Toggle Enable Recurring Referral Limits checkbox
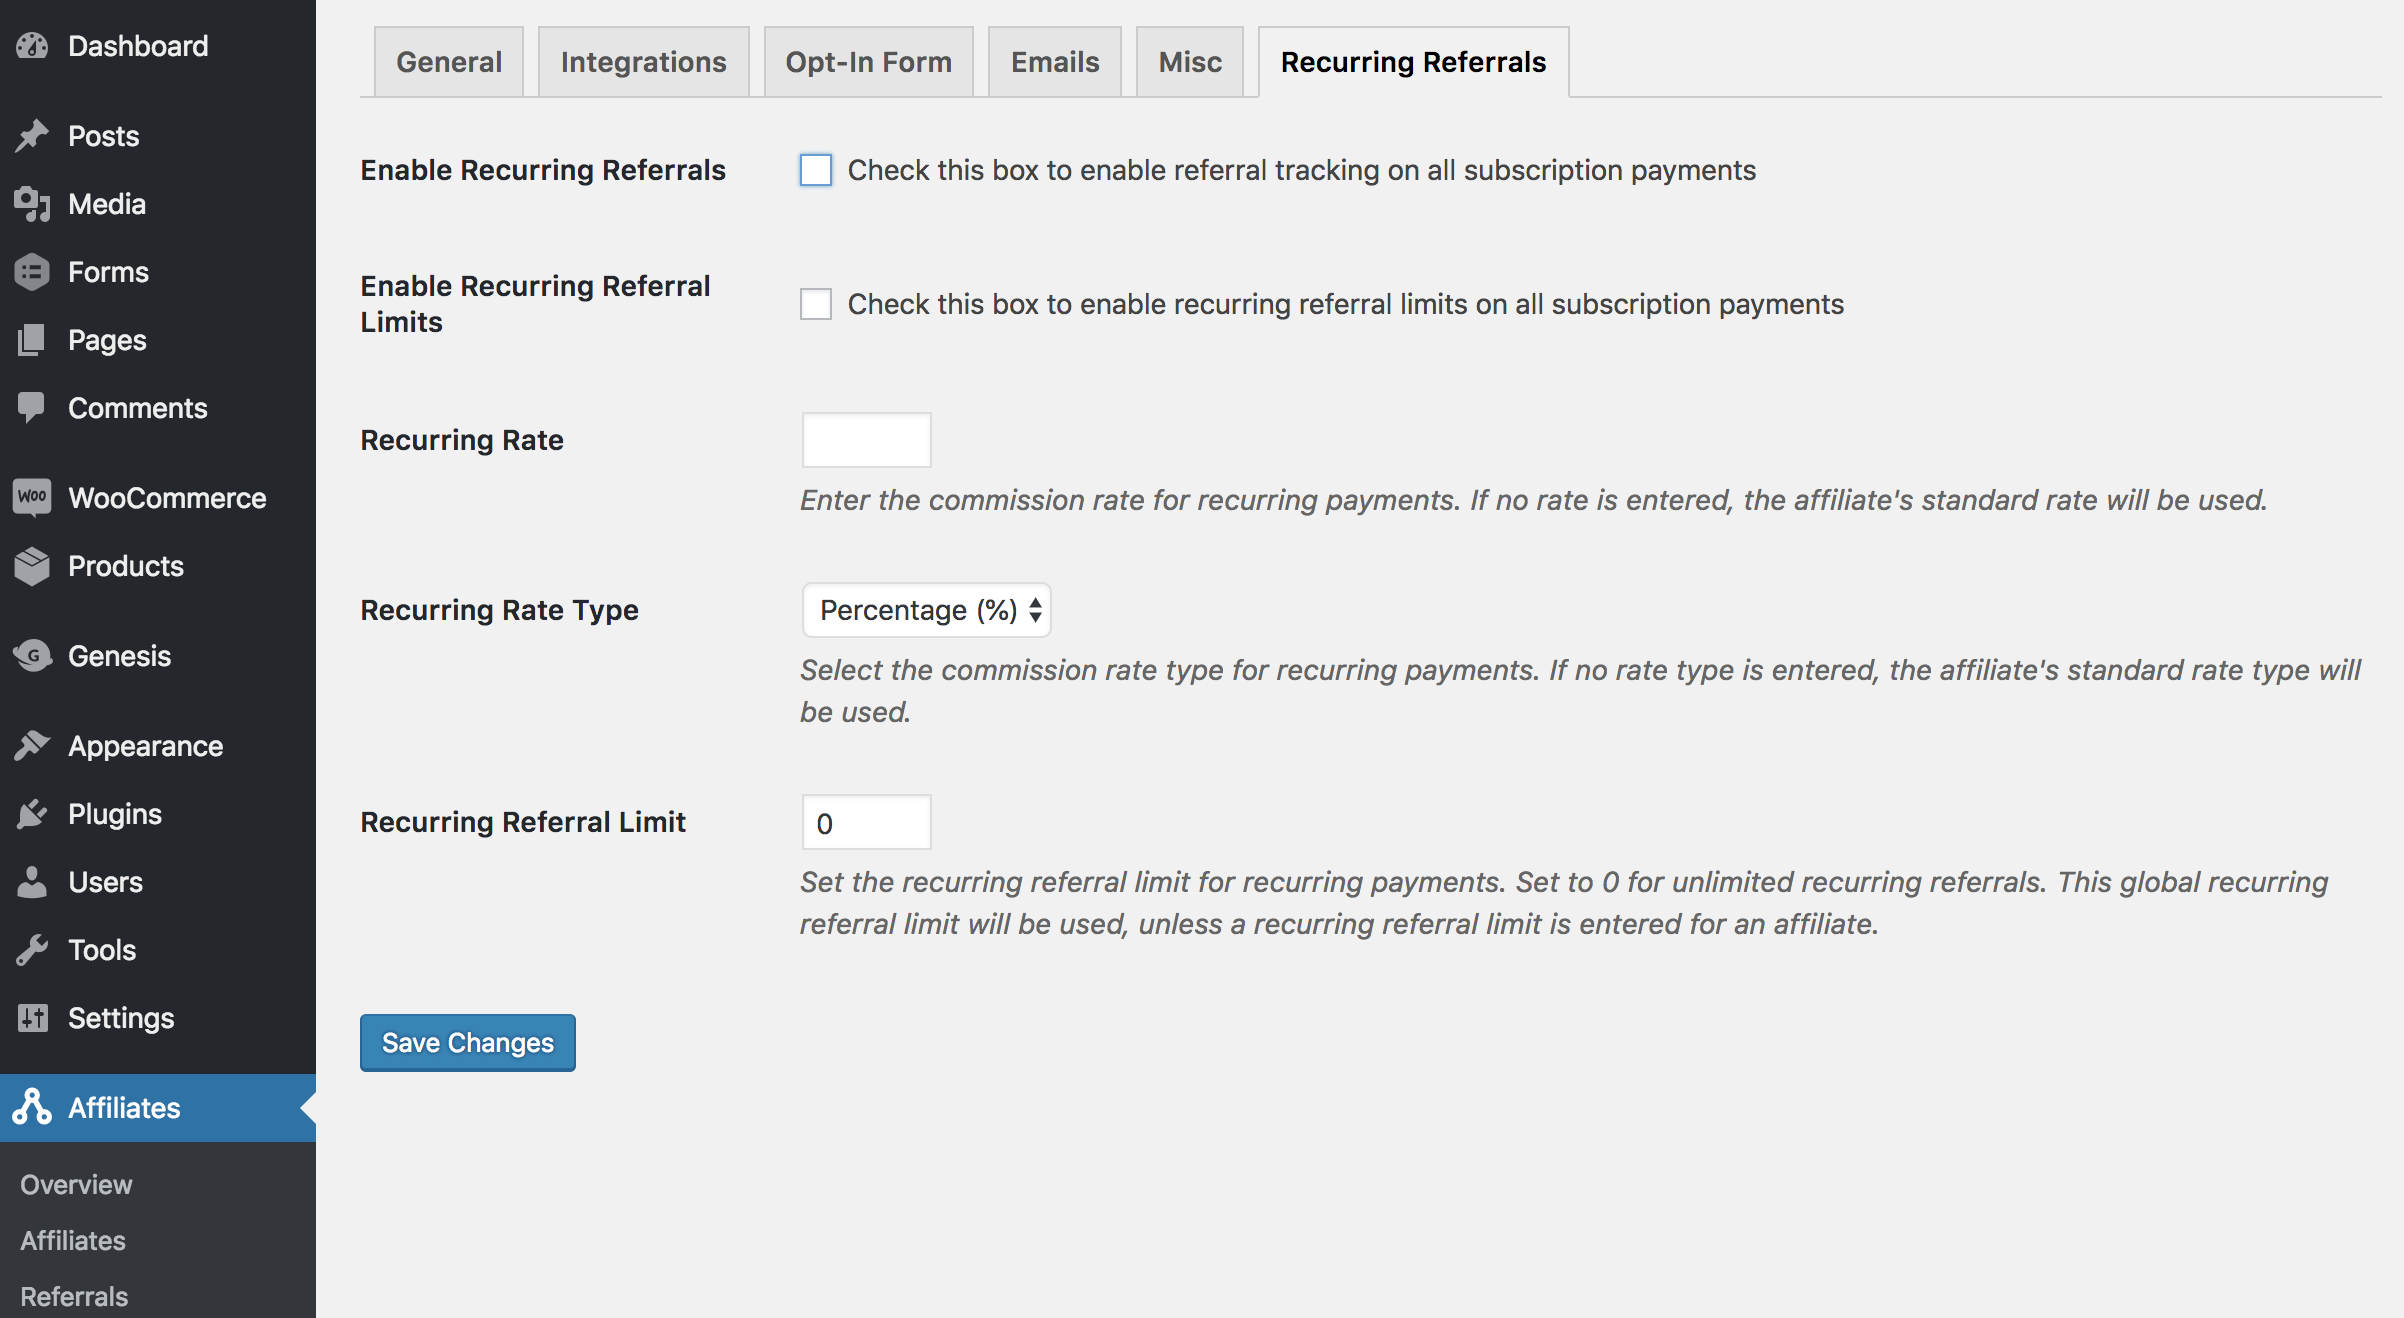Image resolution: width=2404 pixels, height=1318 pixels. 816,304
